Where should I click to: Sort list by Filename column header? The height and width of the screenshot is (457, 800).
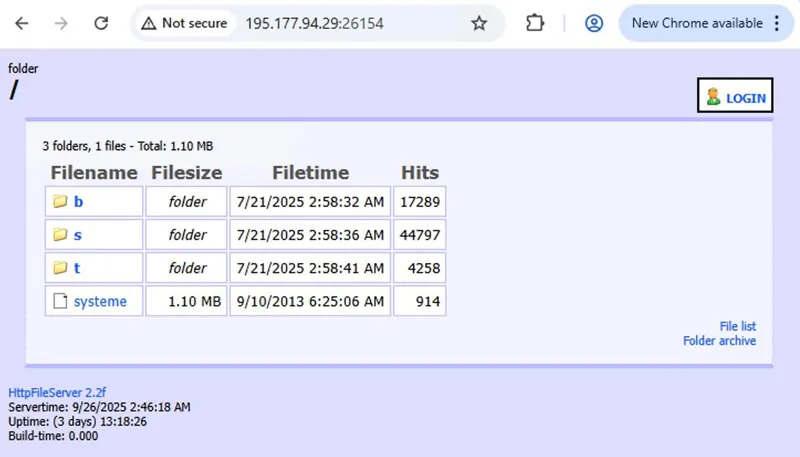pyautogui.click(x=94, y=173)
